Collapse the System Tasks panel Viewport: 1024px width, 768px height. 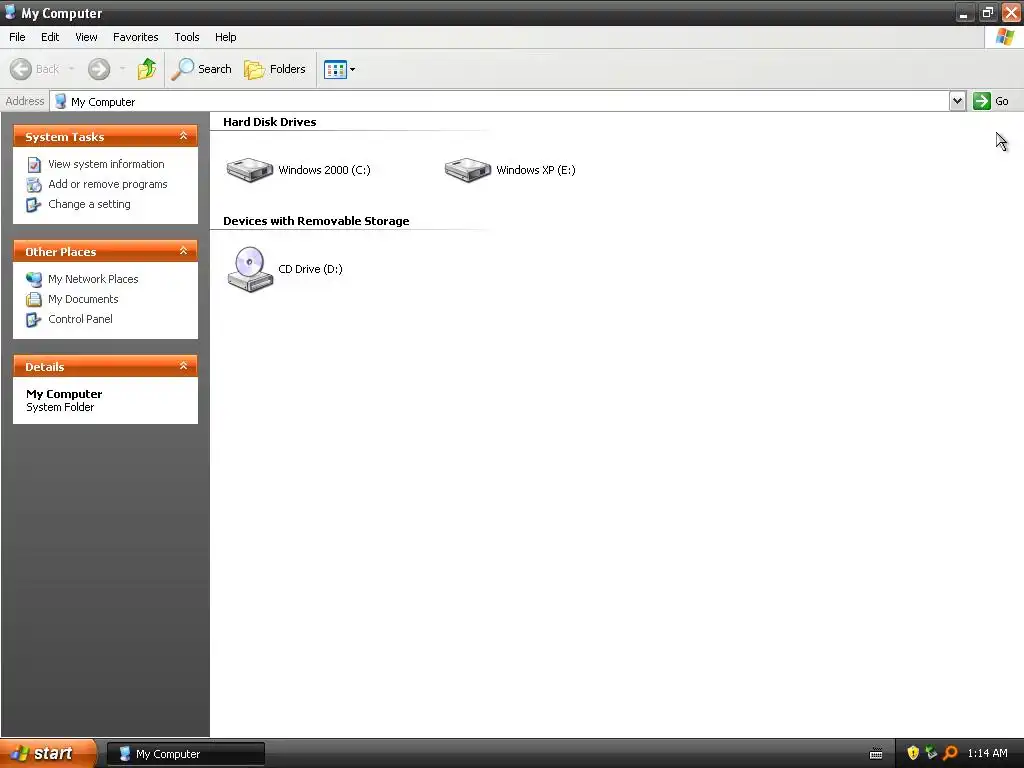click(x=184, y=136)
